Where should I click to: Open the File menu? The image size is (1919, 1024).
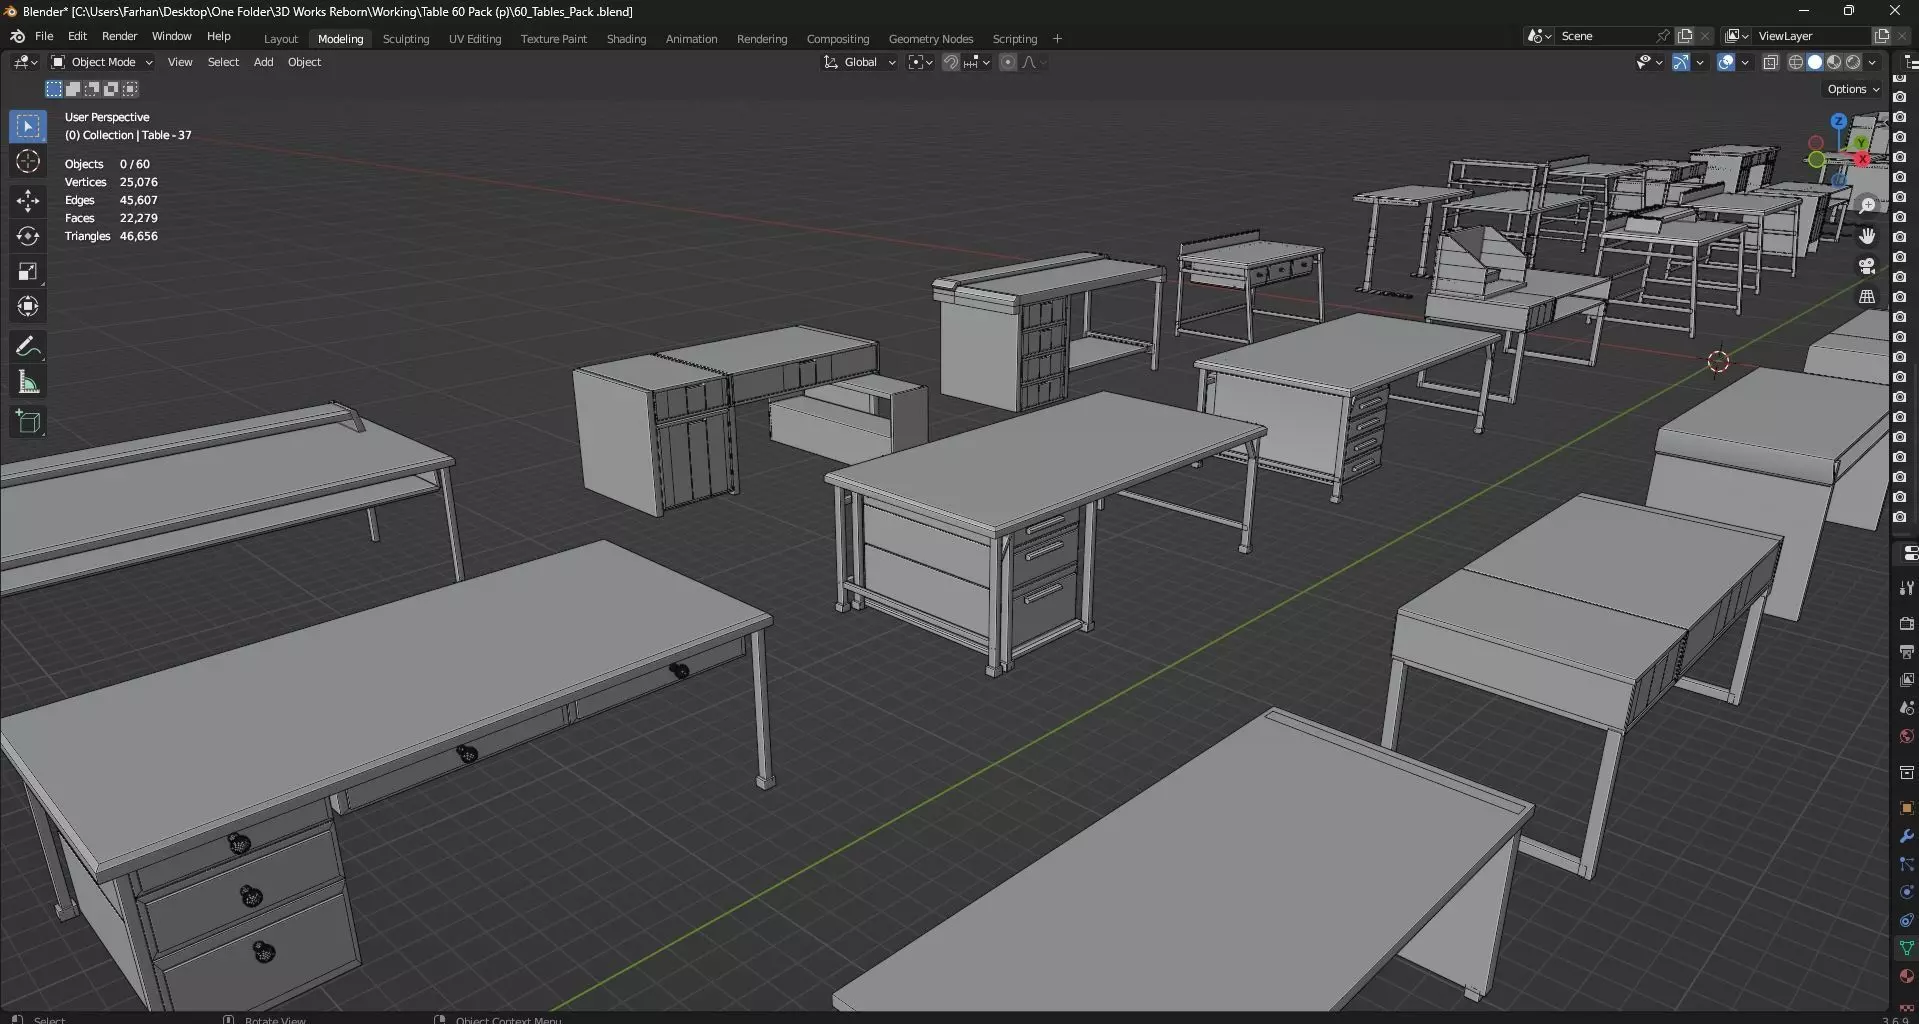44,36
